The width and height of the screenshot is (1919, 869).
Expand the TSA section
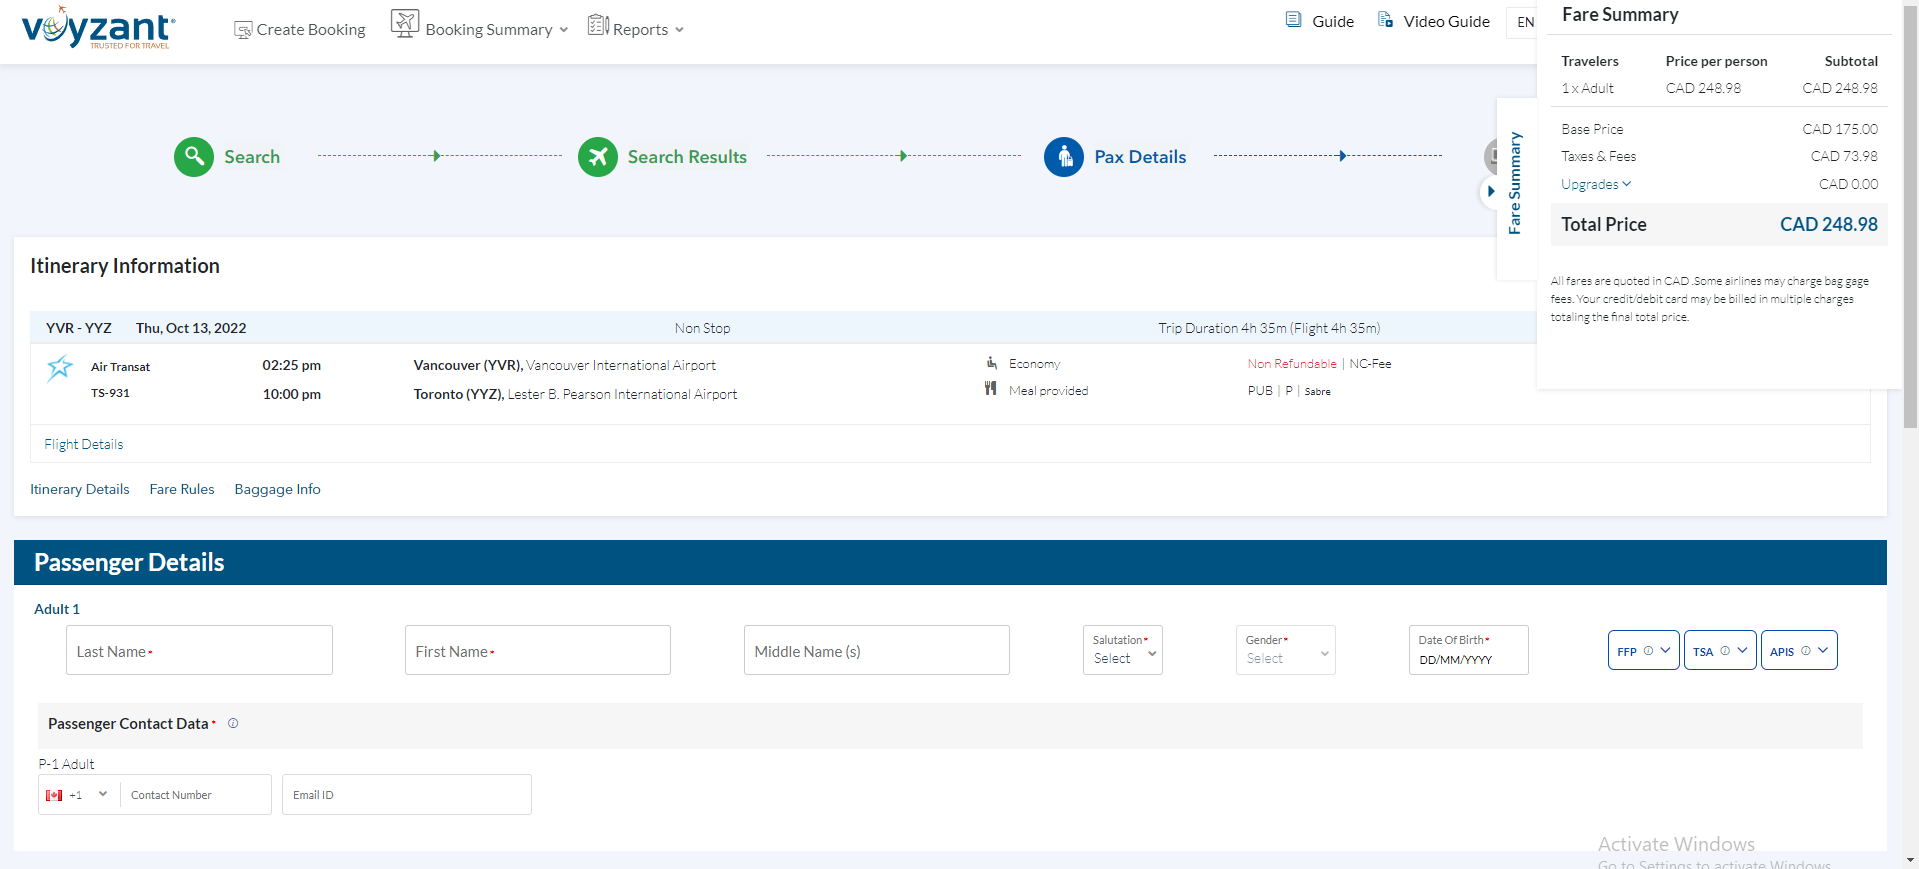tap(1719, 651)
